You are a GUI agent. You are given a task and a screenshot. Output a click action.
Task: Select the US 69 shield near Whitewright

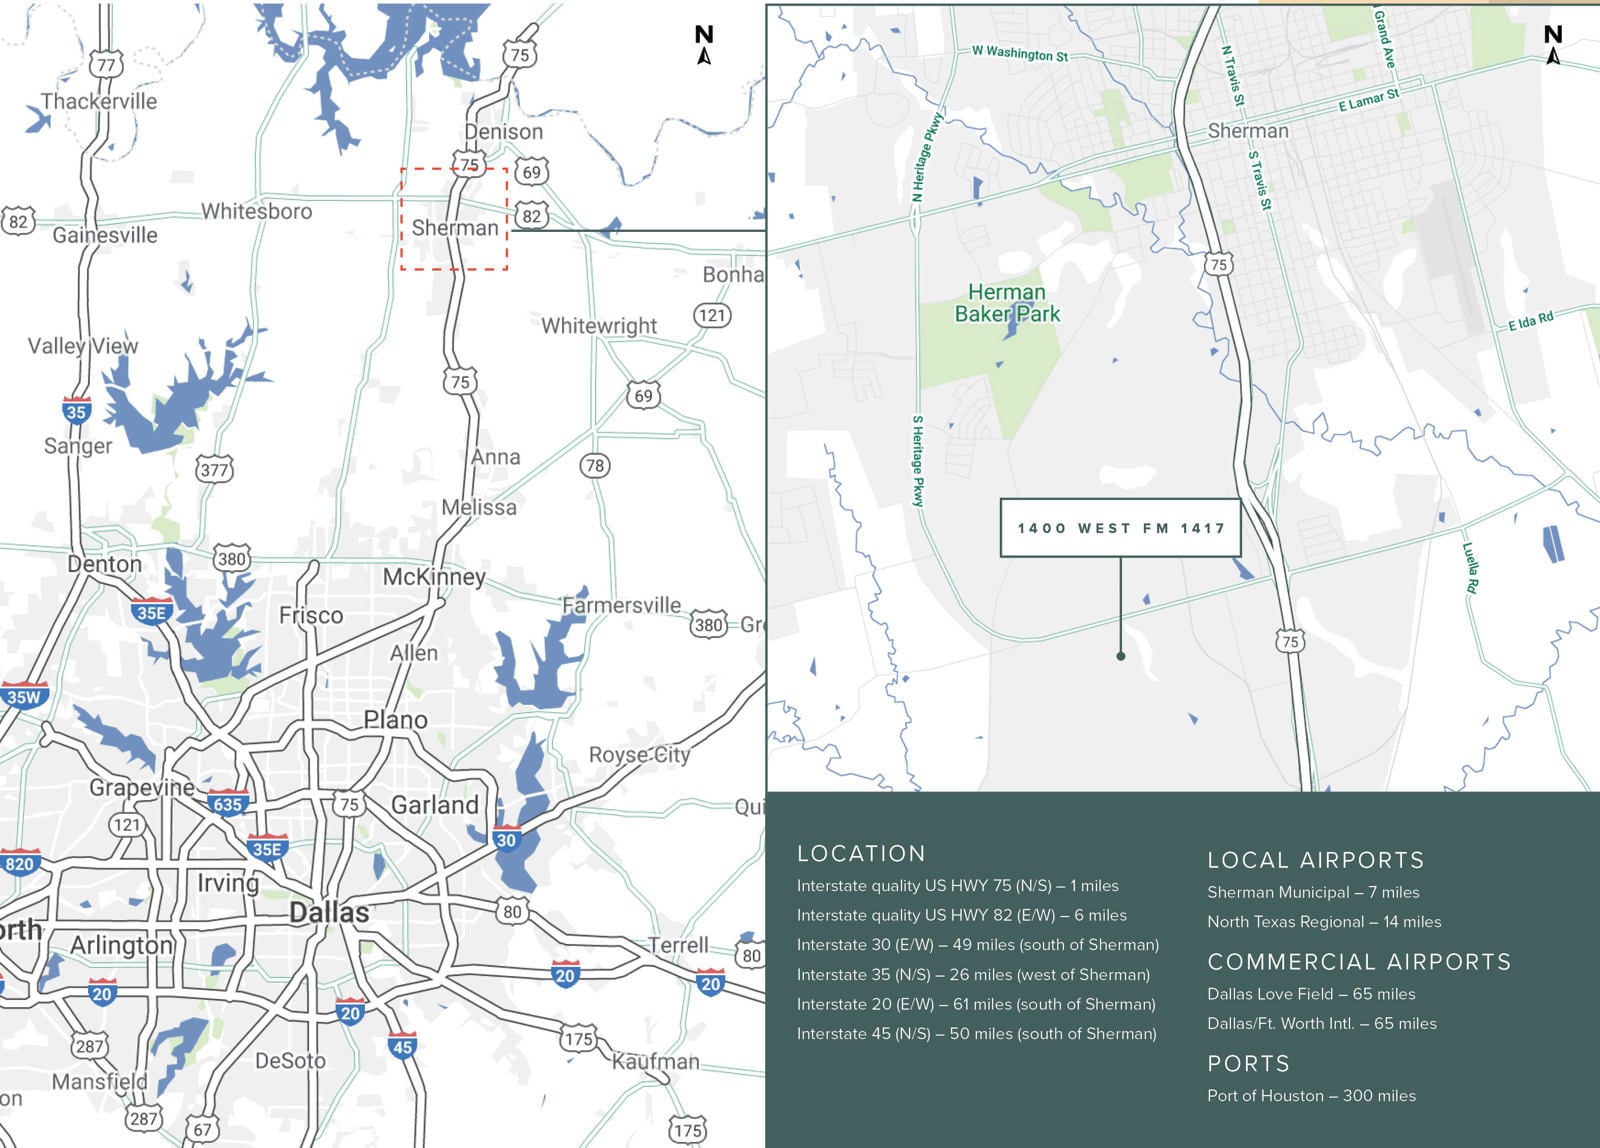coord(642,394)
